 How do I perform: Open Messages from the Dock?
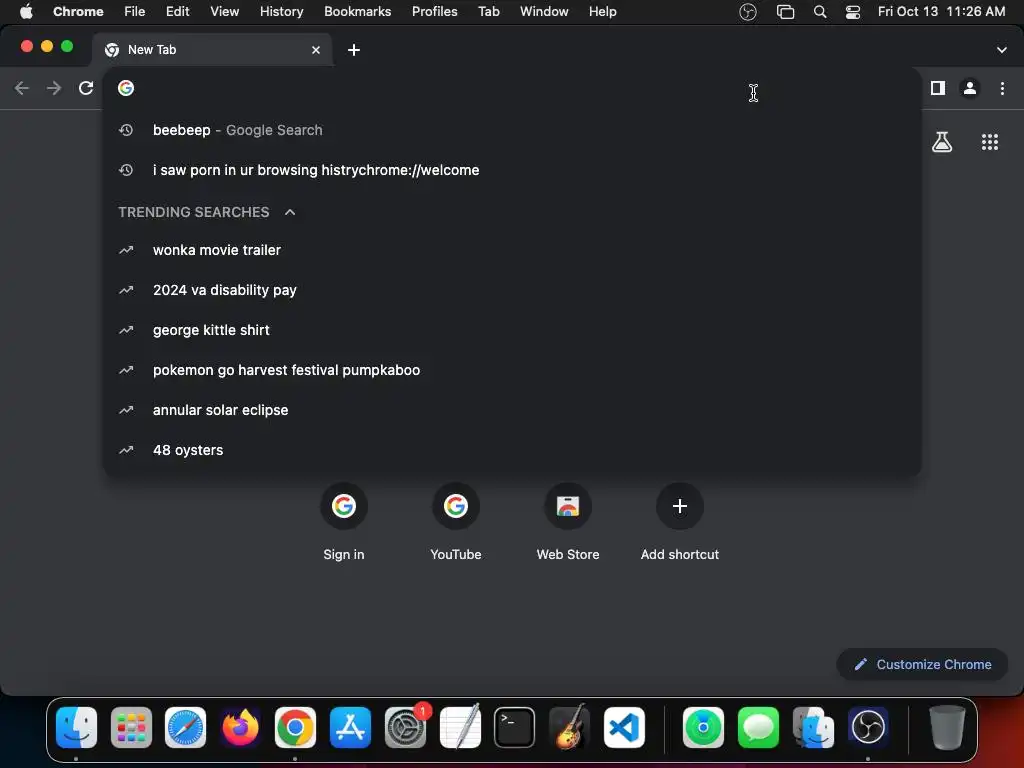[x=758, y=727]
